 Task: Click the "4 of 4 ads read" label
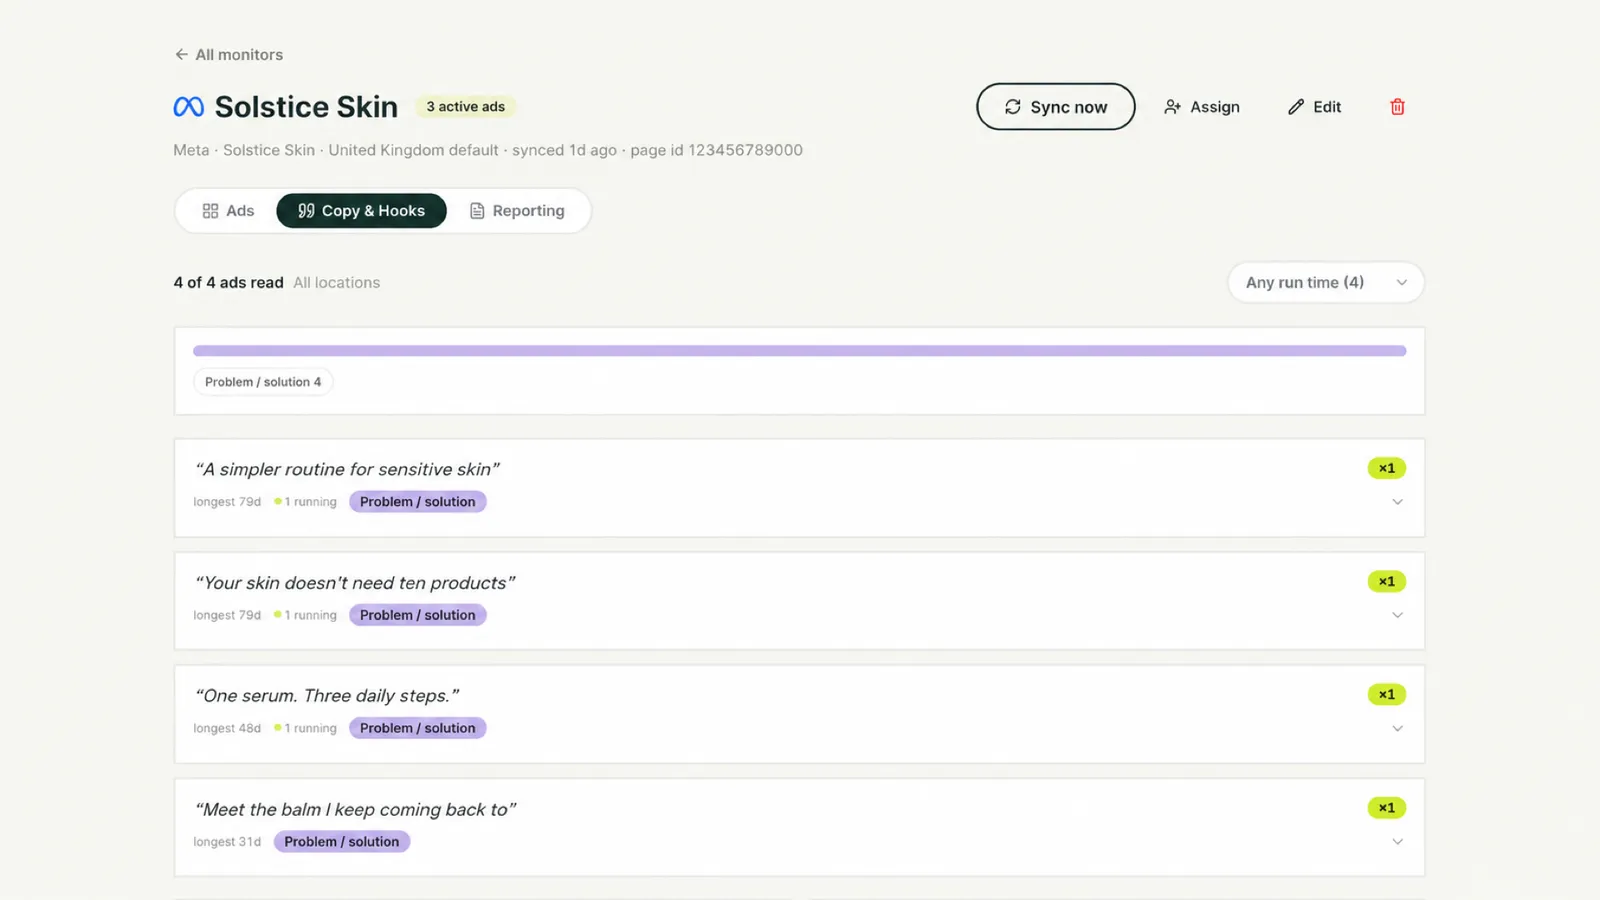228,283
